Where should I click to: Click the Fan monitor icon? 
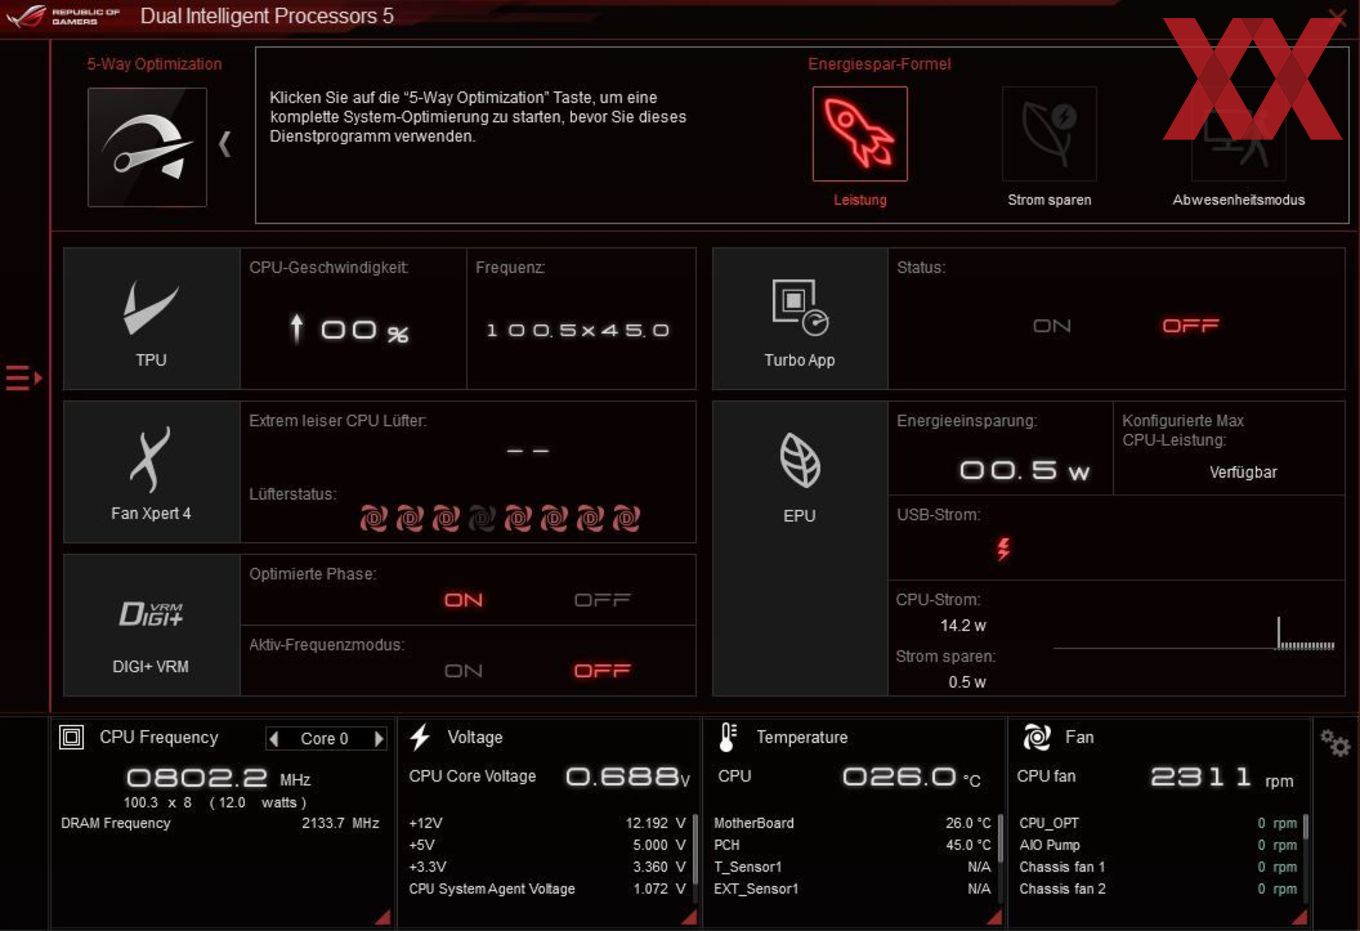[1037, 738]
